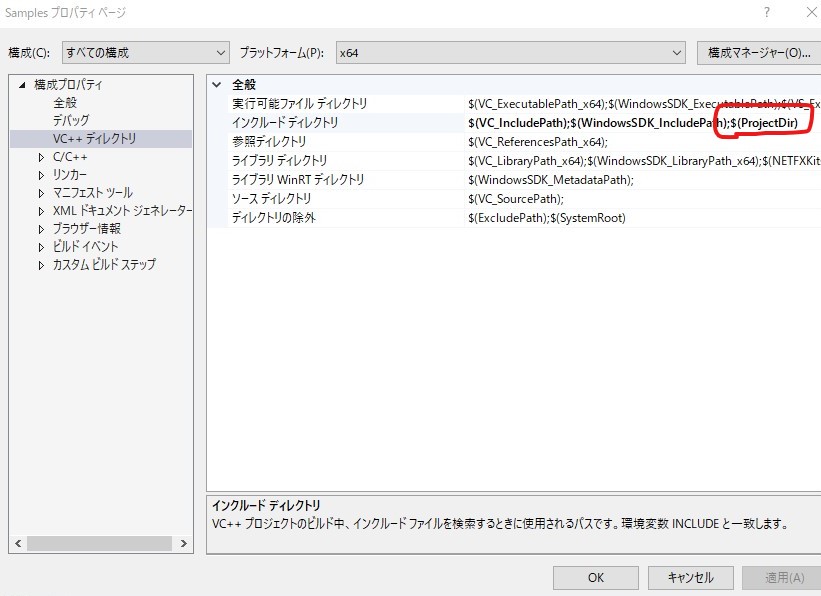Viewport: 821px width, 596px height.
Task: Edit the $(VC_IncludePath) include directories value
Action: click(x=643, y=123)
